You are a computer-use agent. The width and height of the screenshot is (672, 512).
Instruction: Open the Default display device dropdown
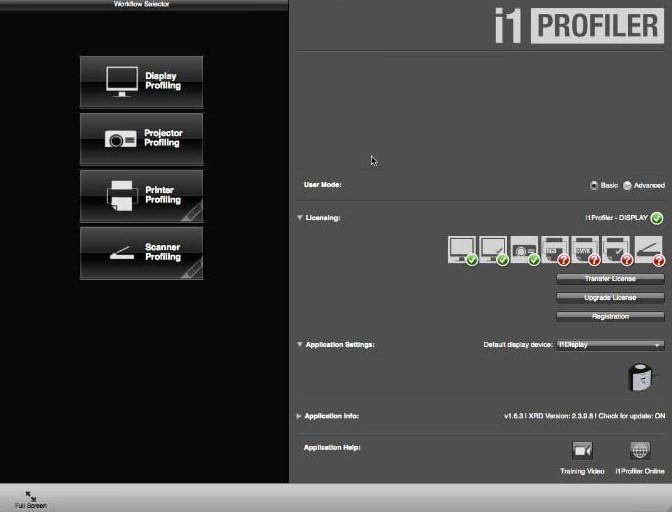point(610,344)
